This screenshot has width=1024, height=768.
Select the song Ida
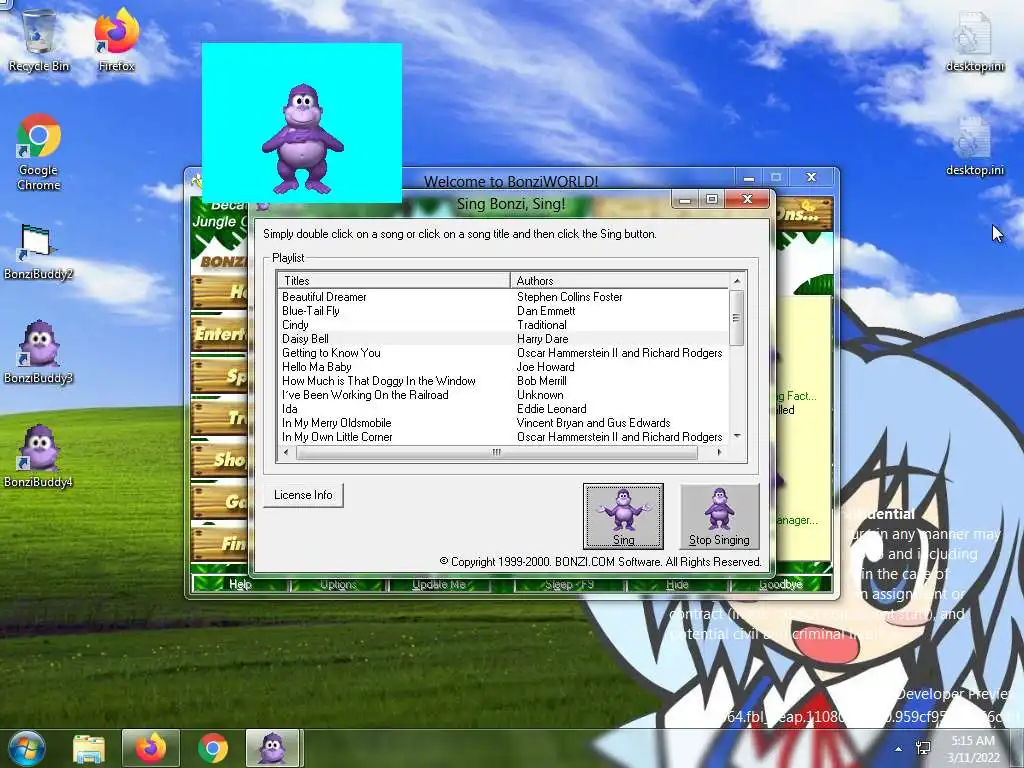point(289,409)
